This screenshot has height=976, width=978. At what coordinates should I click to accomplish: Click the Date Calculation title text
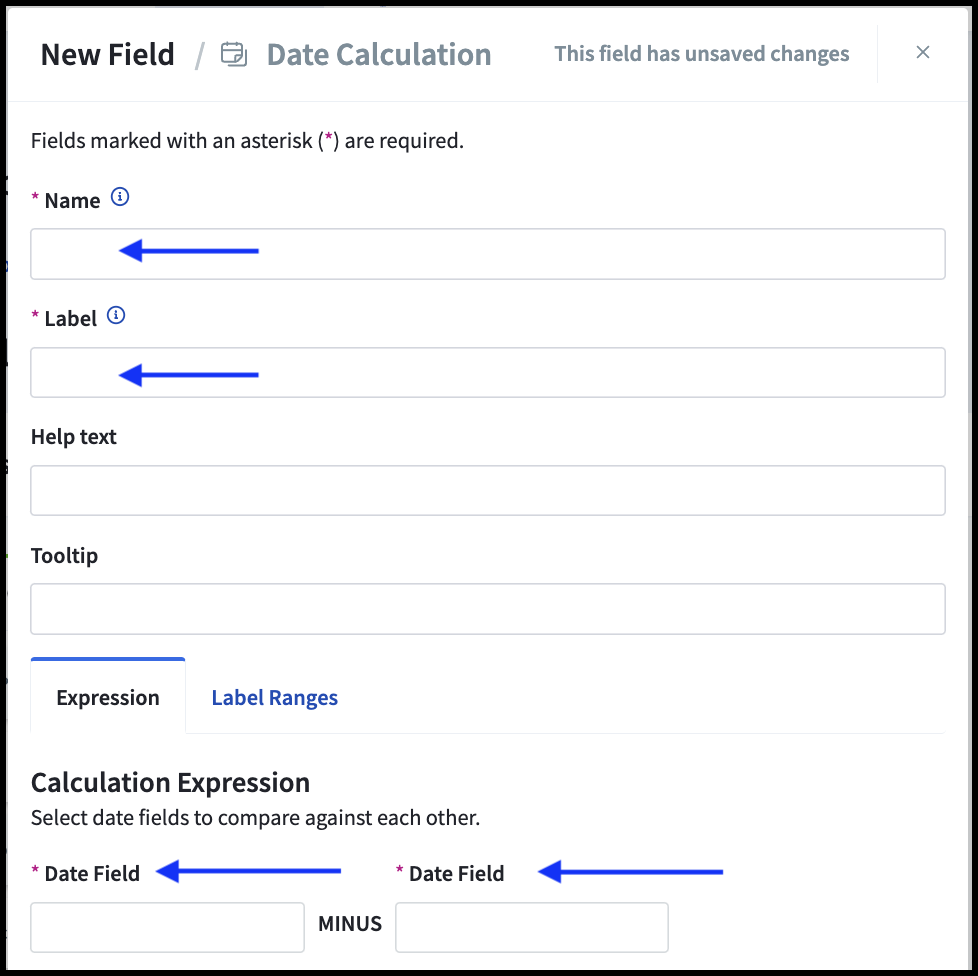point(379,54)
